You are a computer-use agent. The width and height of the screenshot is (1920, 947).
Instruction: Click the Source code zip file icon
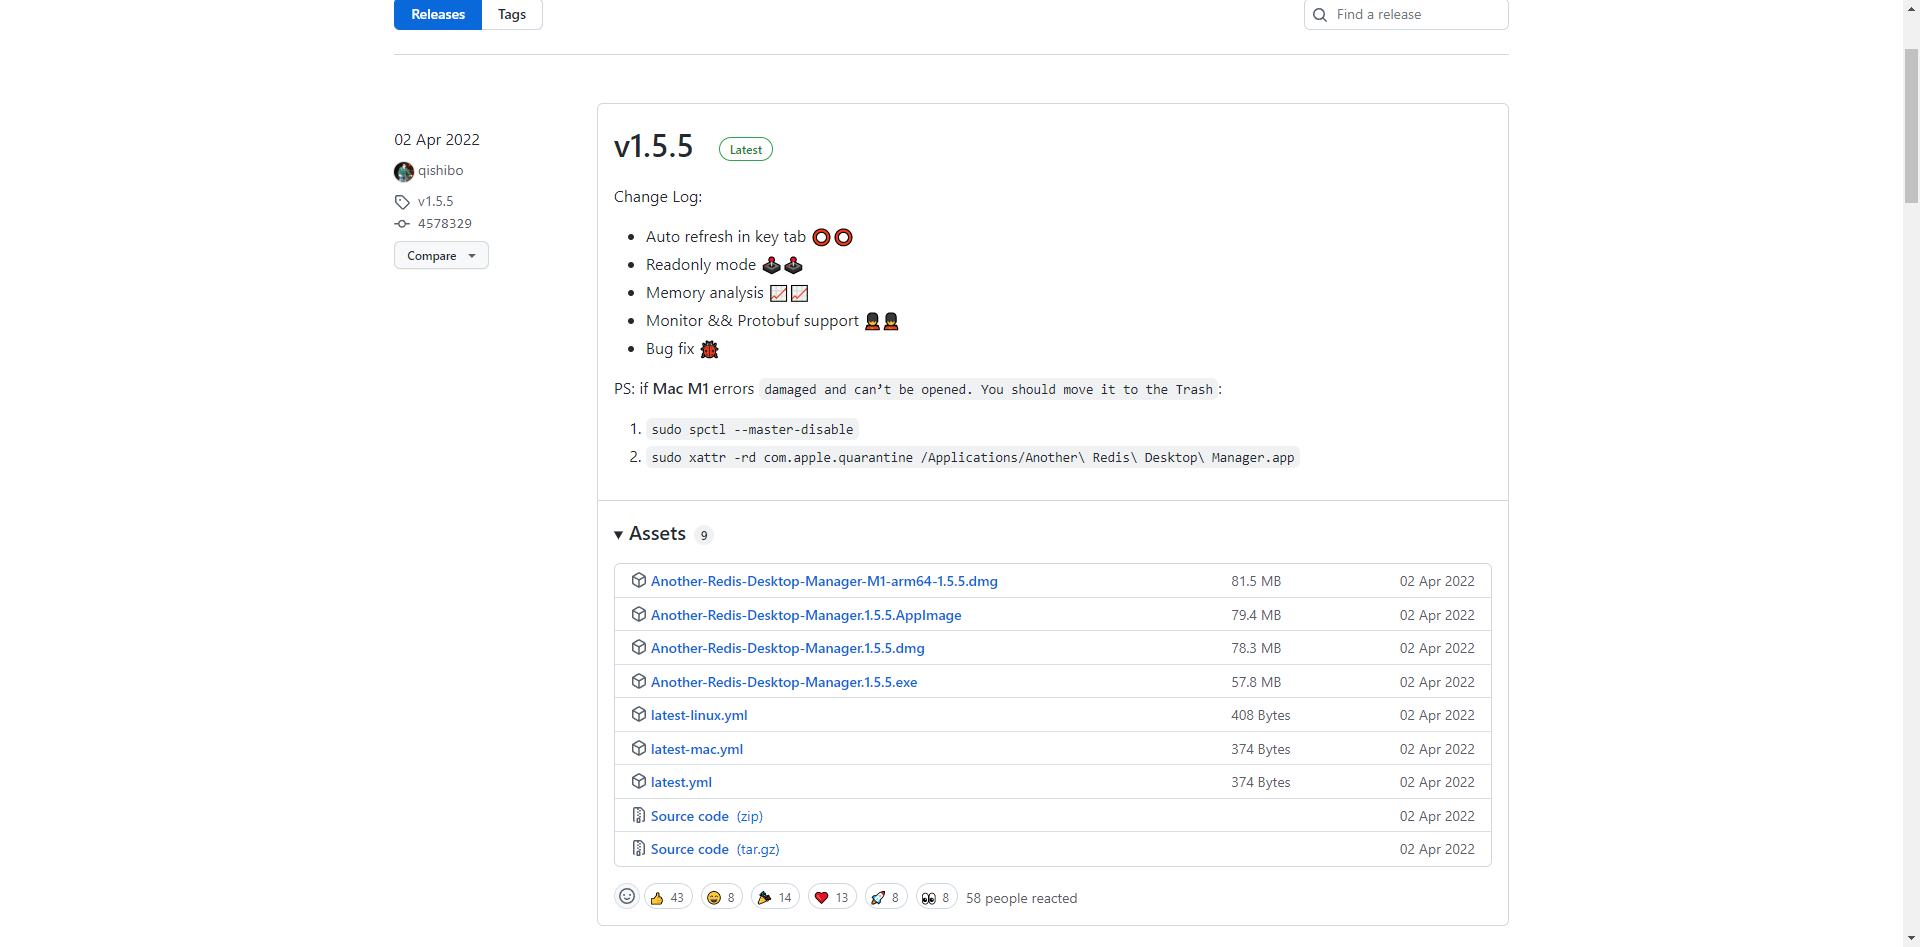point(639,816)
